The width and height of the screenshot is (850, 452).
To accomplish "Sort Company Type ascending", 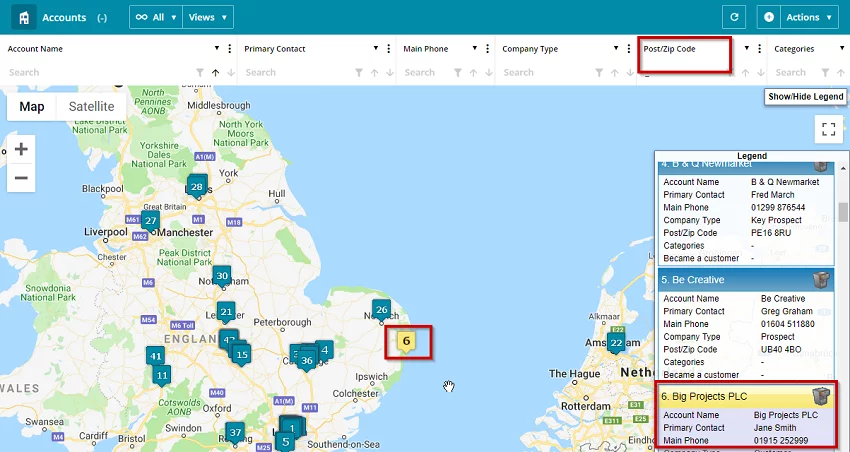I will 615,73.
